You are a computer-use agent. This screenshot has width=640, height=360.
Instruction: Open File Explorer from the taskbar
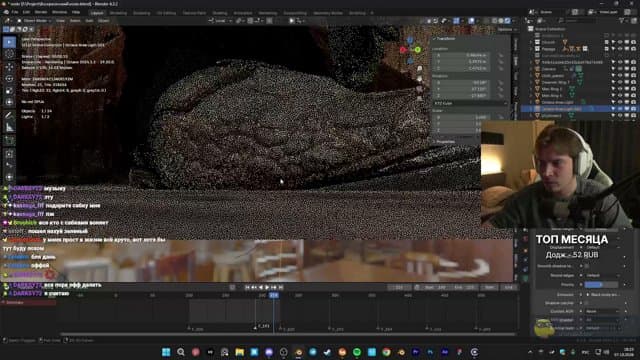tap(240, 352)
